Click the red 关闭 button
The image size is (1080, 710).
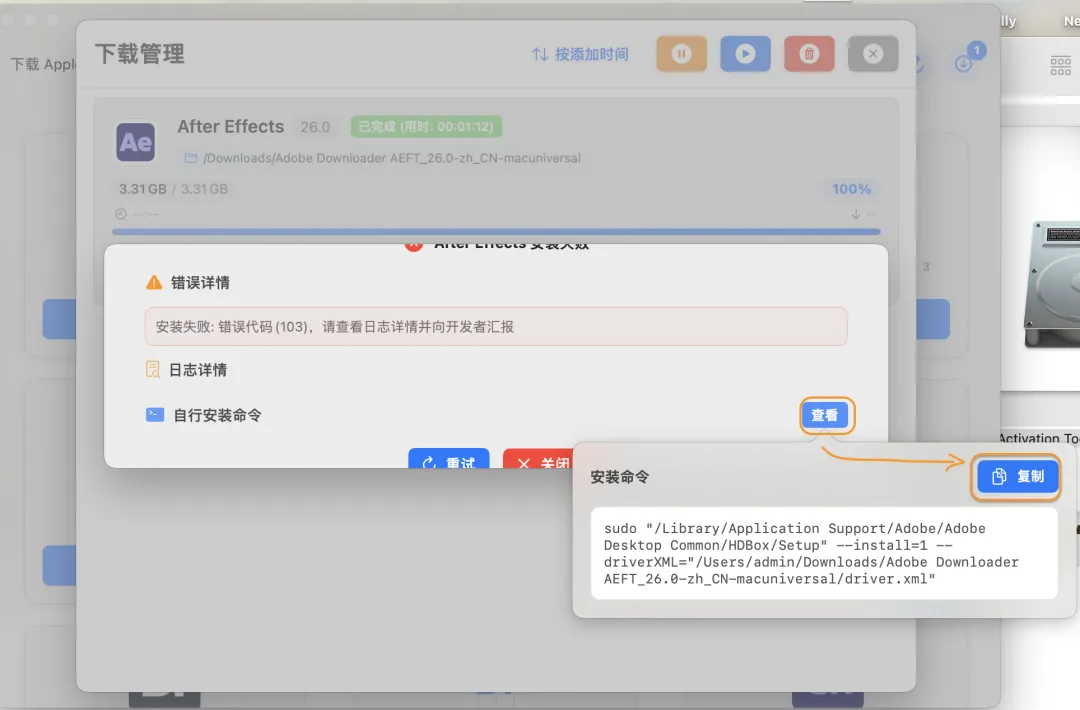(538, 459)
